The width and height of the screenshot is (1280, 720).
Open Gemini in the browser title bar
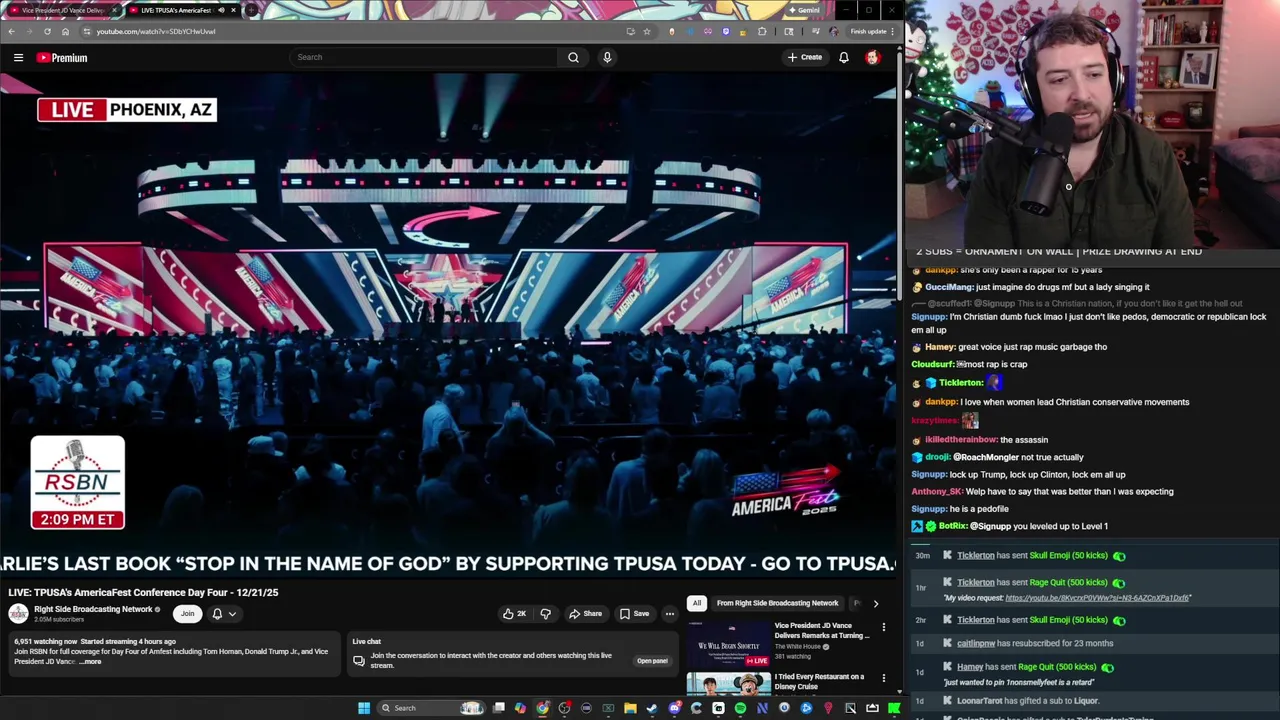(x=803, y=10)
